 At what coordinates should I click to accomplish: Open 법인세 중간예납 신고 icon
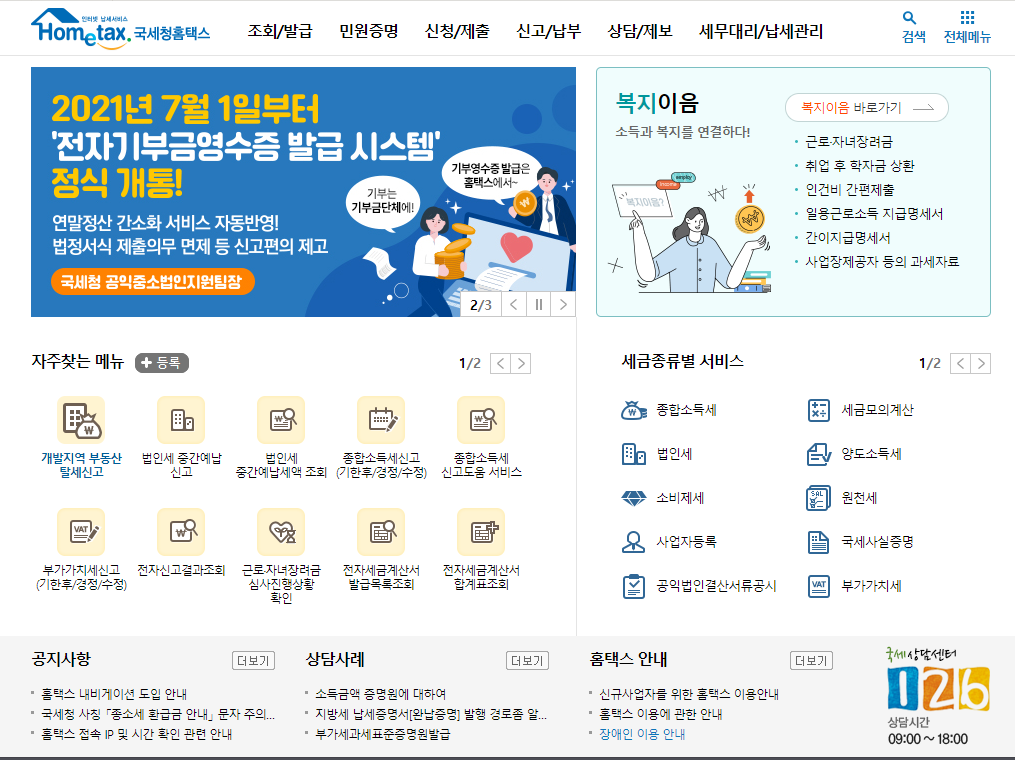(x=181, y=420)
